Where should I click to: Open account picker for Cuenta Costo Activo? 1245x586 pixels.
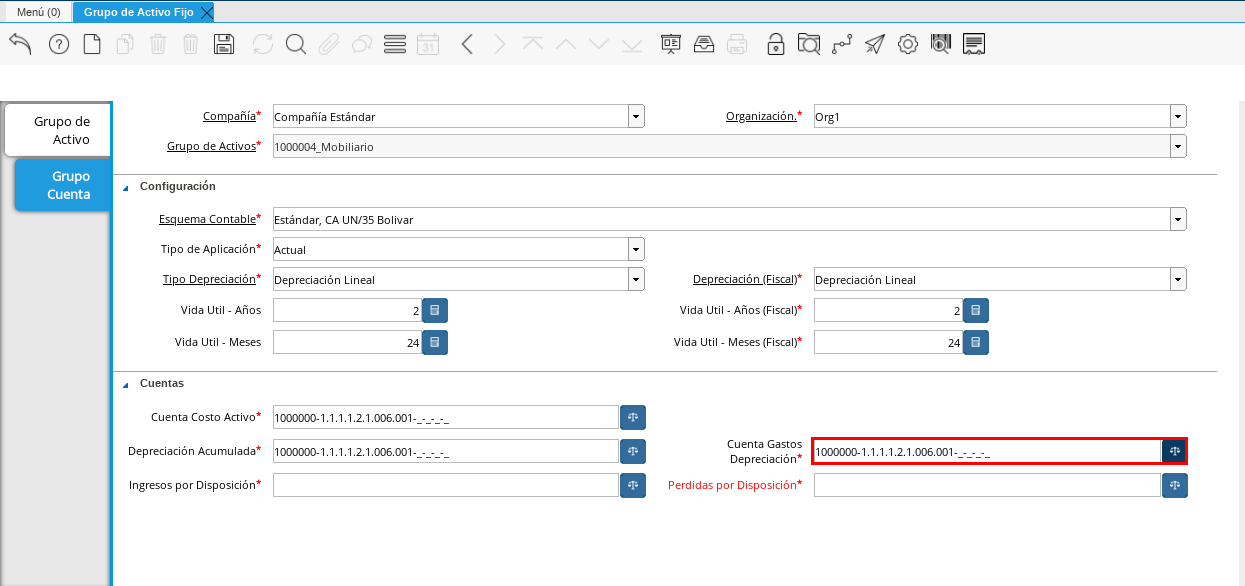(633, 417)
